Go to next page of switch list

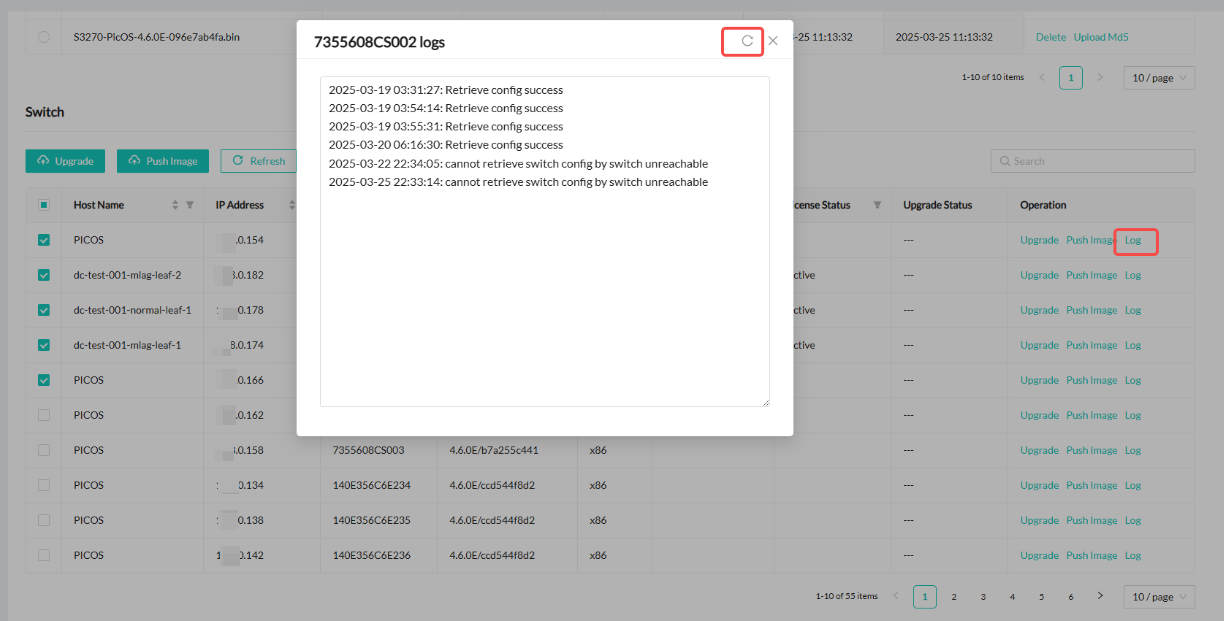pyautogui.click(x=1100, y=596)
